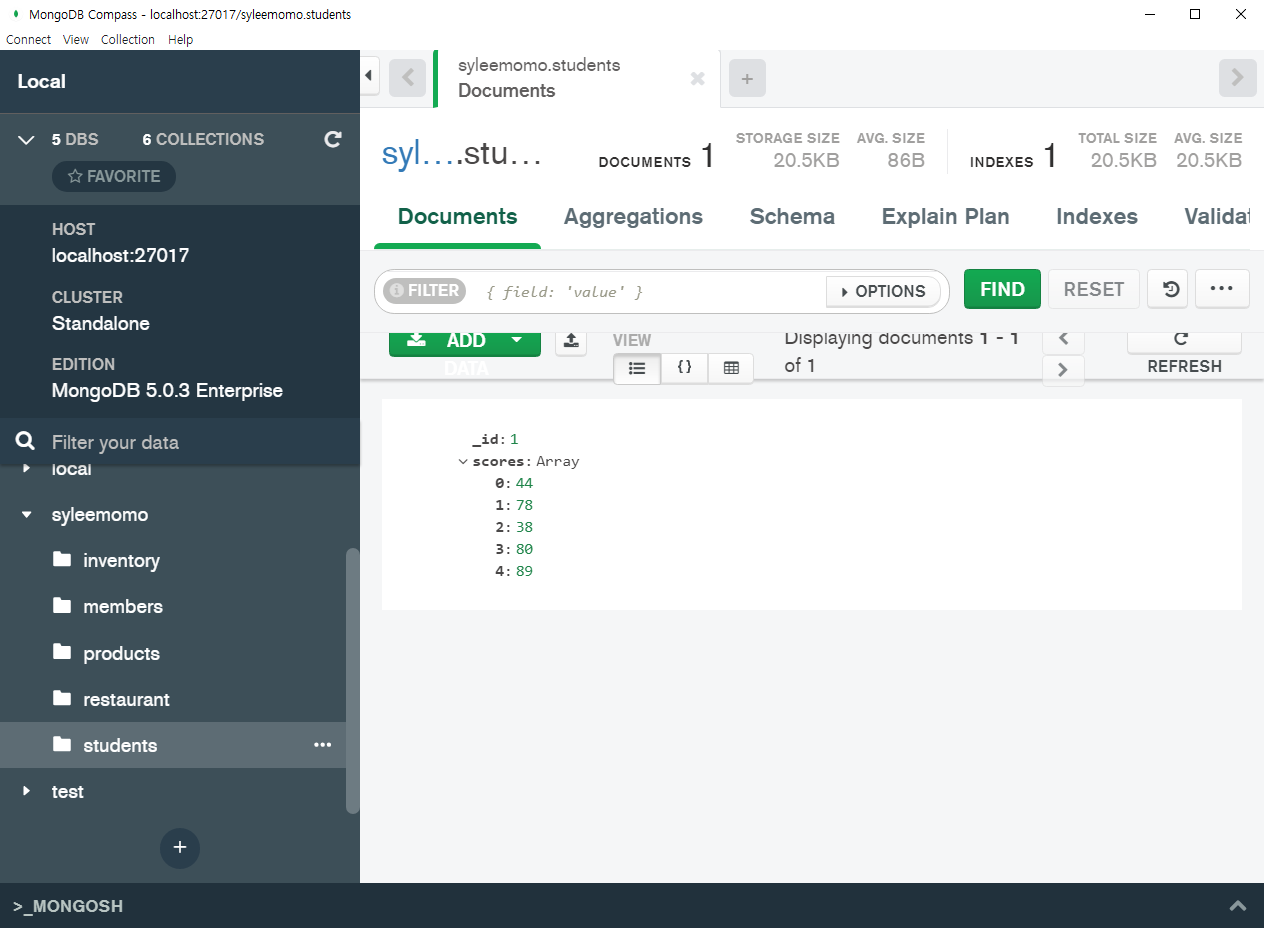Image resolution: width=1264 pixels, height=928 pixels.
Task: Click the export collection icon
Action: (x=570, y=341)
